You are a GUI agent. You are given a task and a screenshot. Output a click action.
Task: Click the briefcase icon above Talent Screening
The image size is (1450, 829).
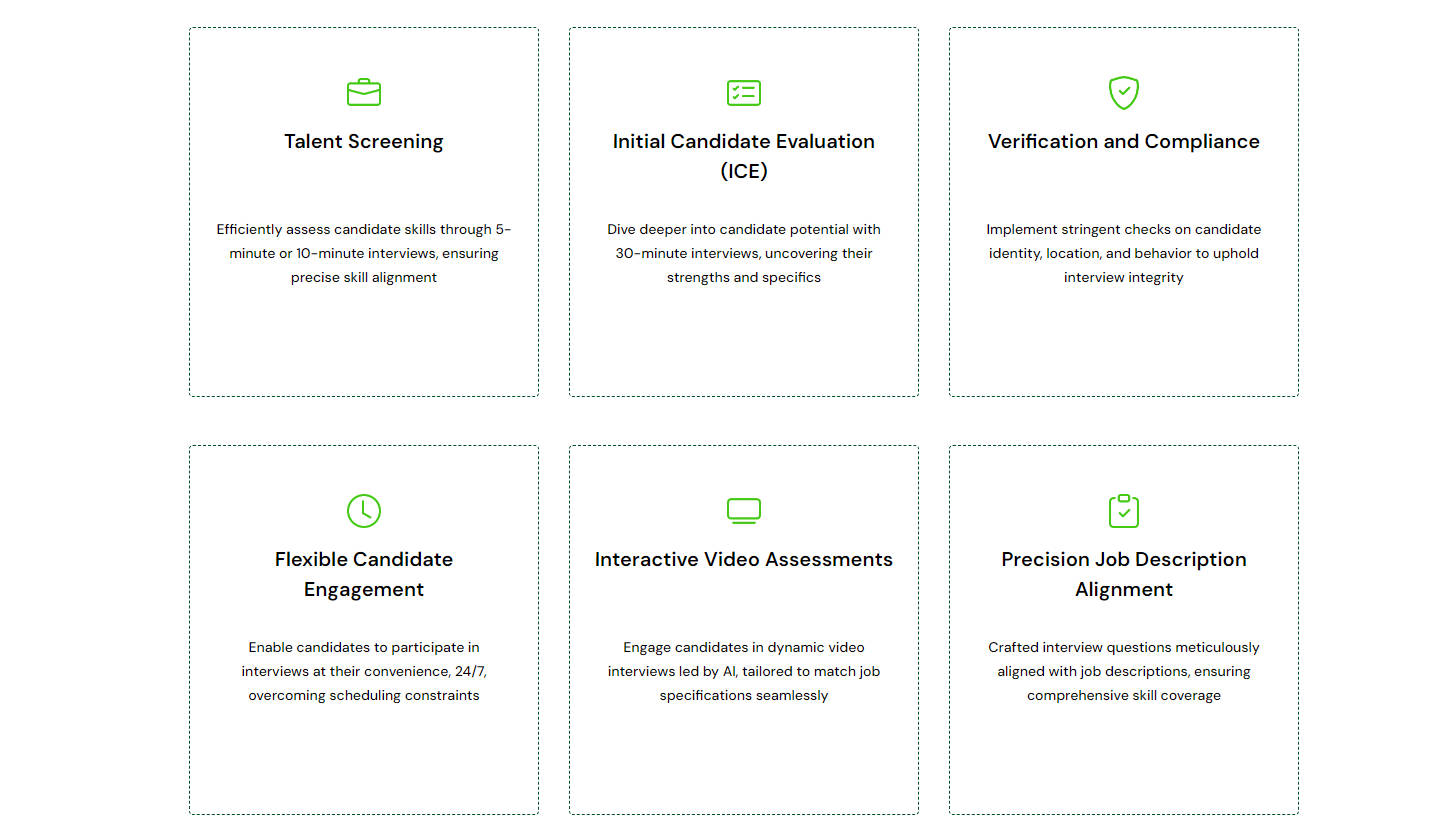coord(364,93)
